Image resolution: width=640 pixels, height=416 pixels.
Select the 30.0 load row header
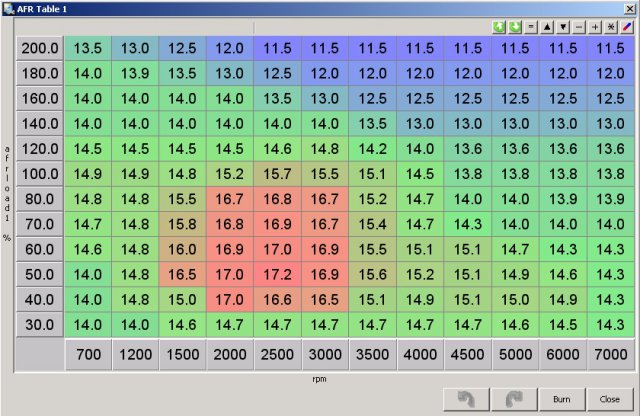coord(40,324)
